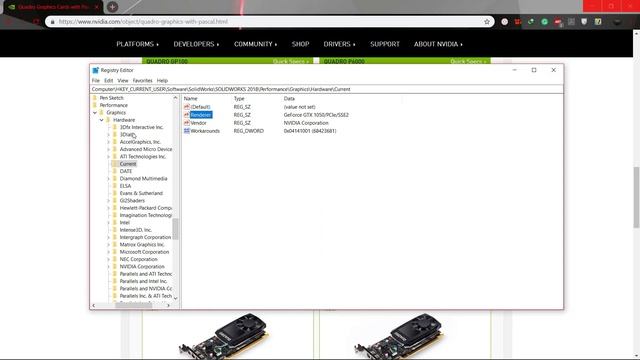The width and height of the screenshot is (640, 360).
Task: Expand the Advanced Micro Devices key
Action: coord(109,149)
